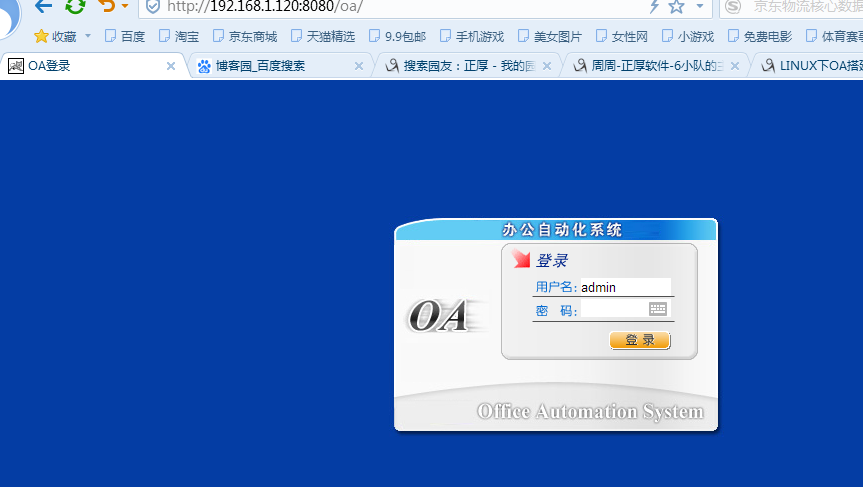Click the search box showing 京东物流核心数据
Viewport: 863px width, 487px height.
807,7
